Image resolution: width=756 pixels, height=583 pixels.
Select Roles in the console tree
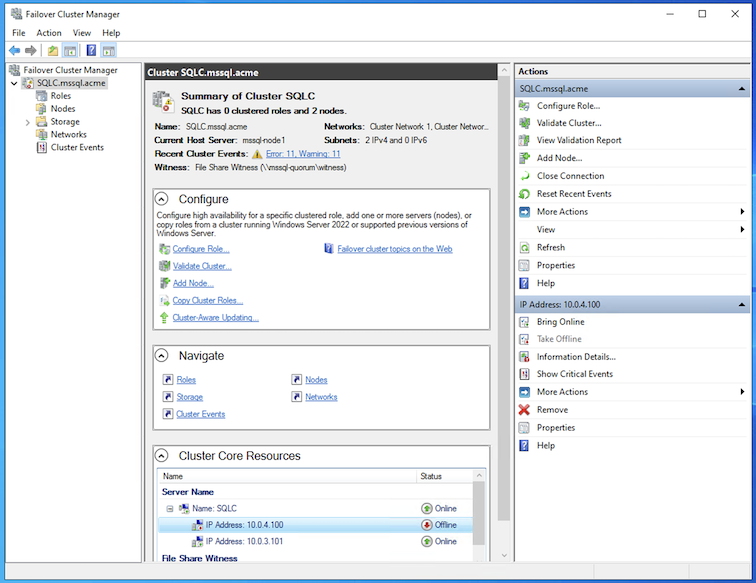(x=61, y=96)
